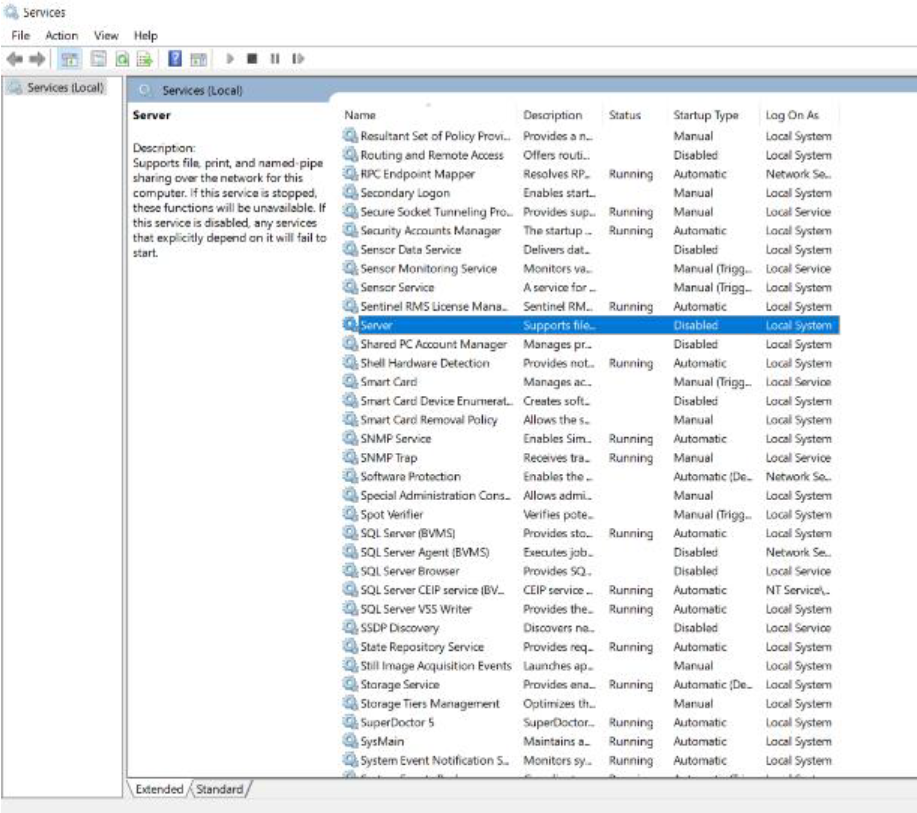The width and height of the screenshot is (917, 813).
Task: Select the SNMP Service row
Action: coord(395,439)
